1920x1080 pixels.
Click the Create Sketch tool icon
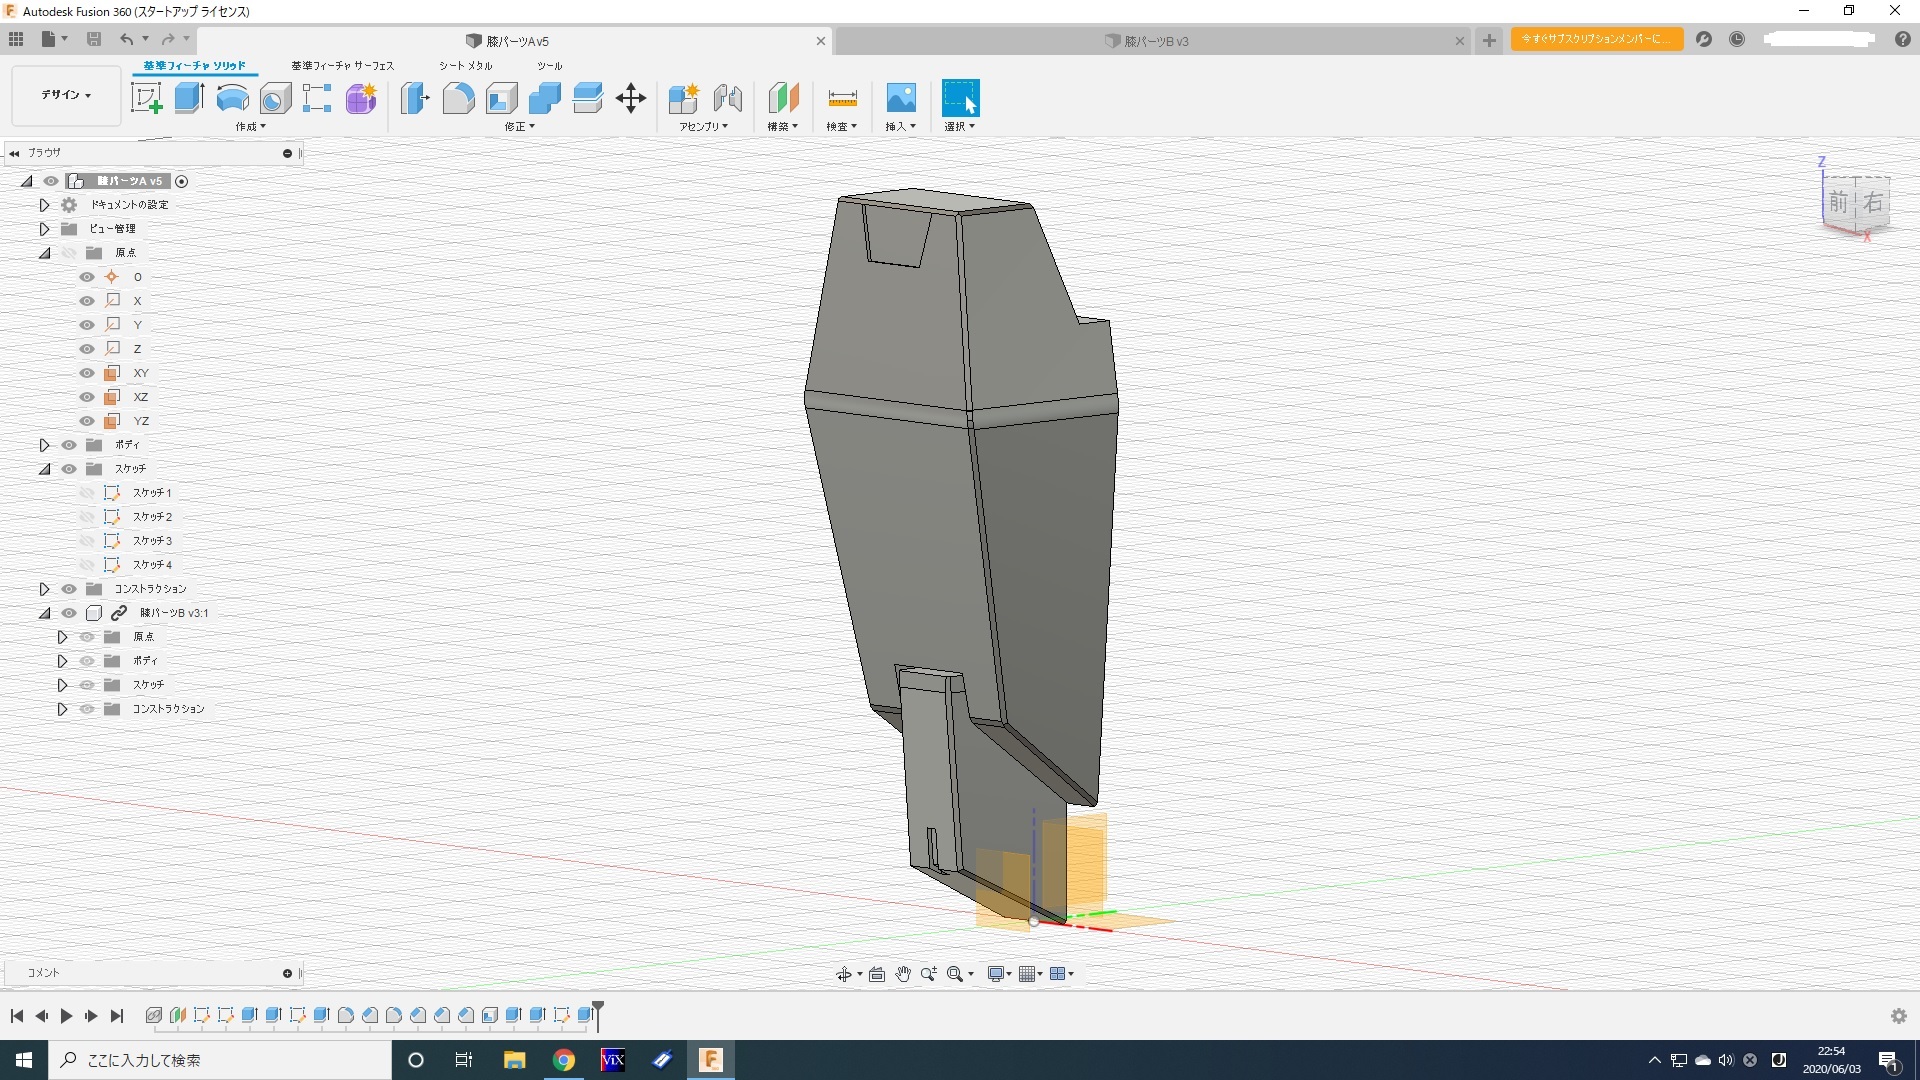pos(147,98)
